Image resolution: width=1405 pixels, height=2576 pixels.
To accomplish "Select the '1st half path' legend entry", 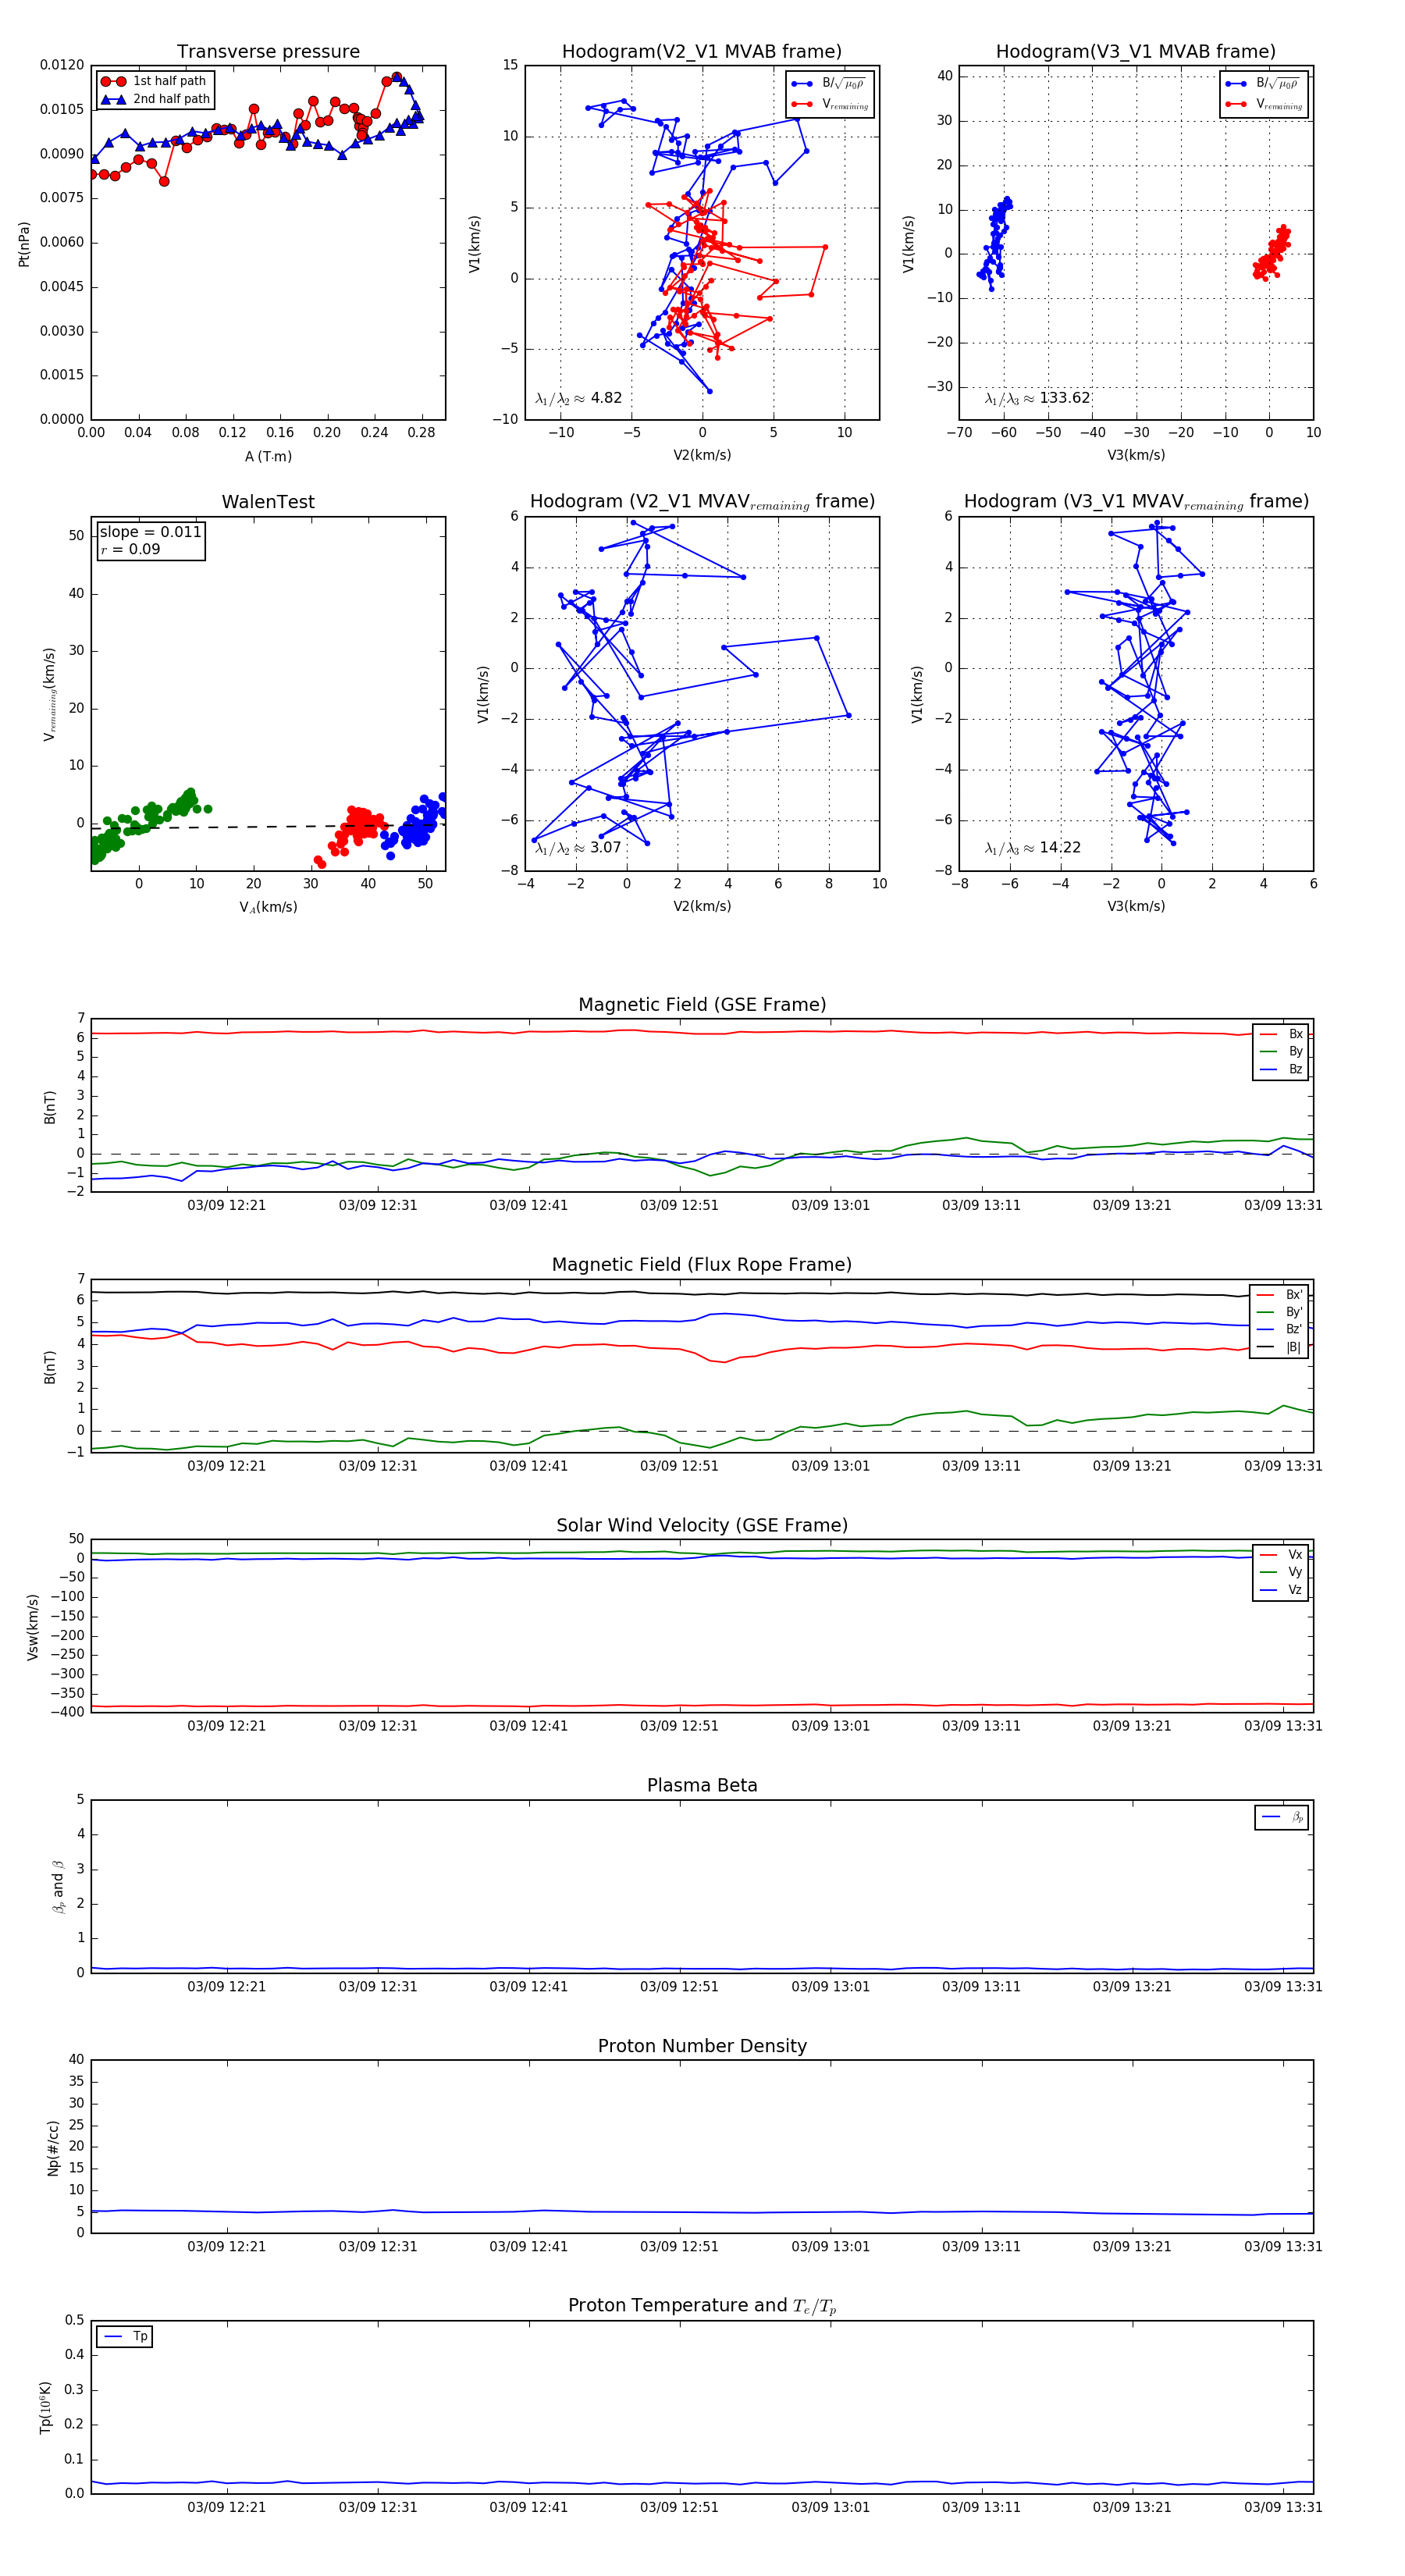I will point(154,81).
